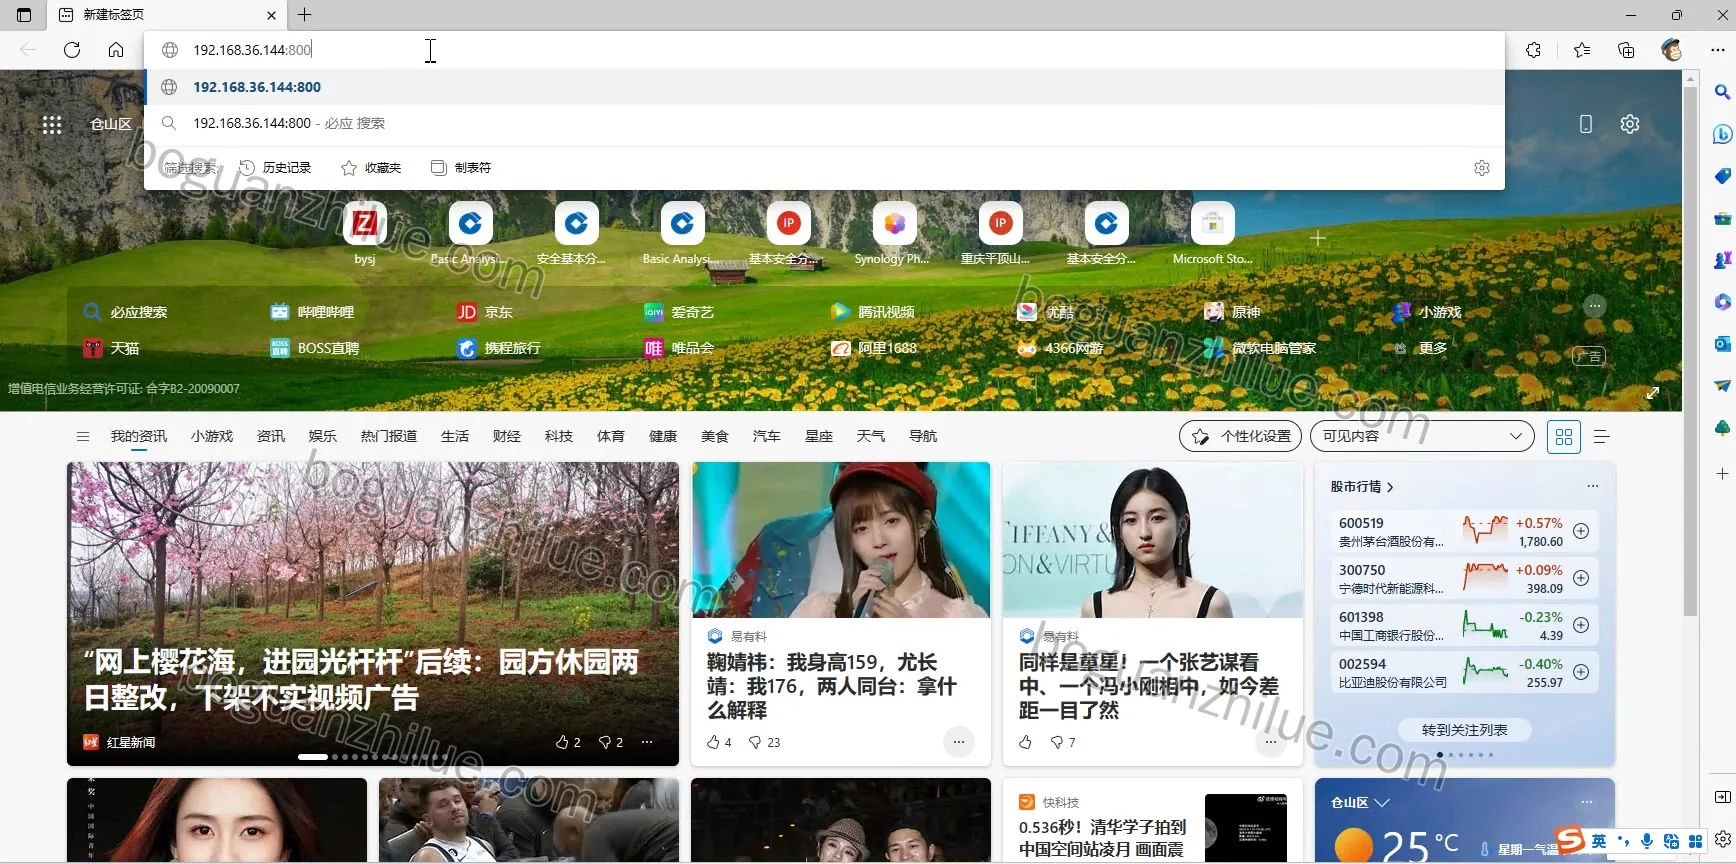Open the 可见内容 dropdown

click(1423, 436)
